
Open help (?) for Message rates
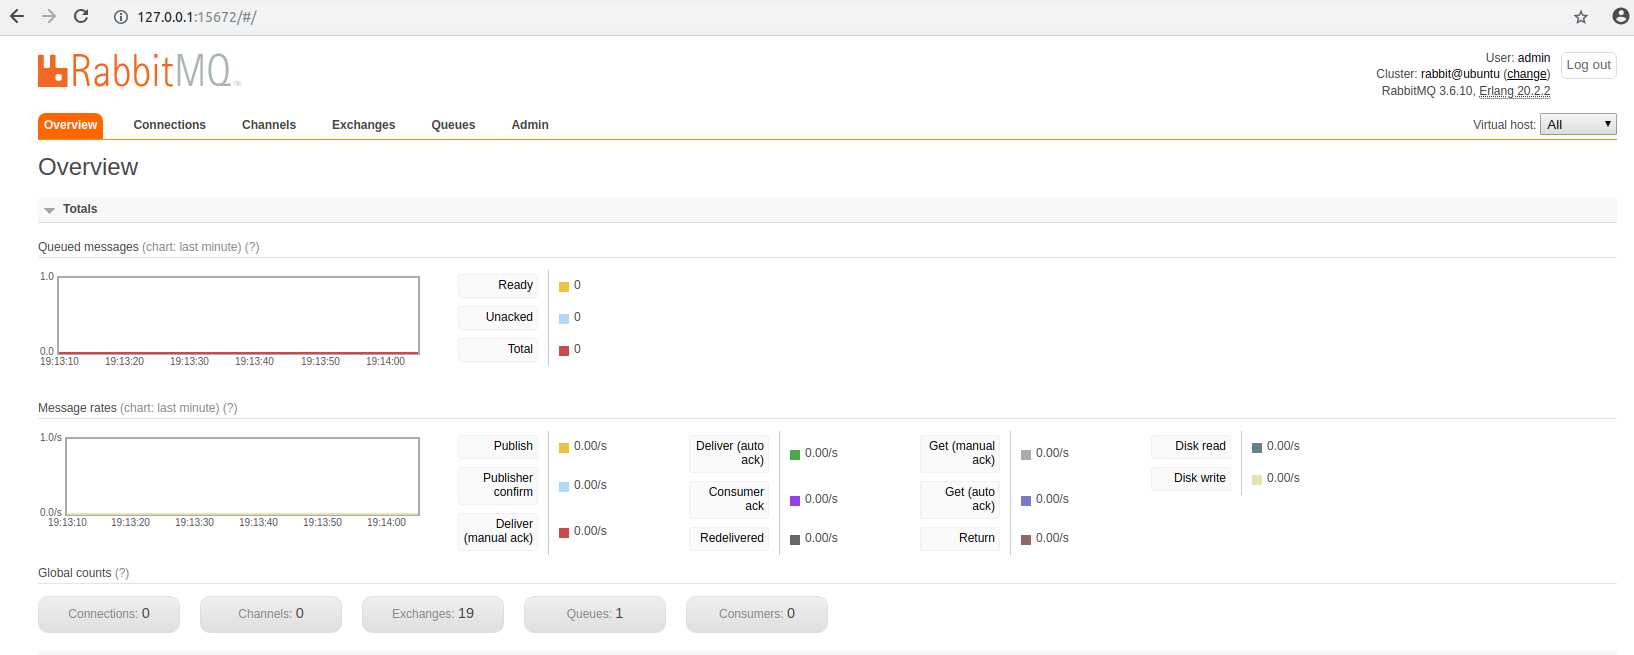tap(230, 408)
